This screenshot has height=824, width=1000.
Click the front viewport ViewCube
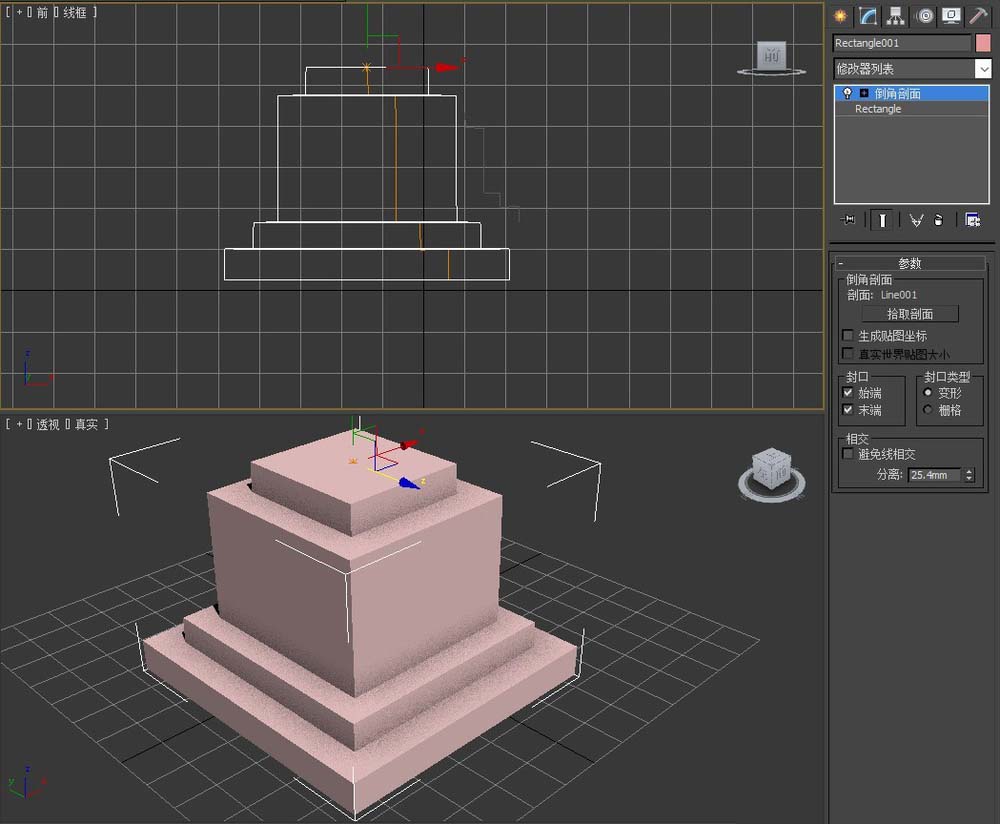click(771, 57)
